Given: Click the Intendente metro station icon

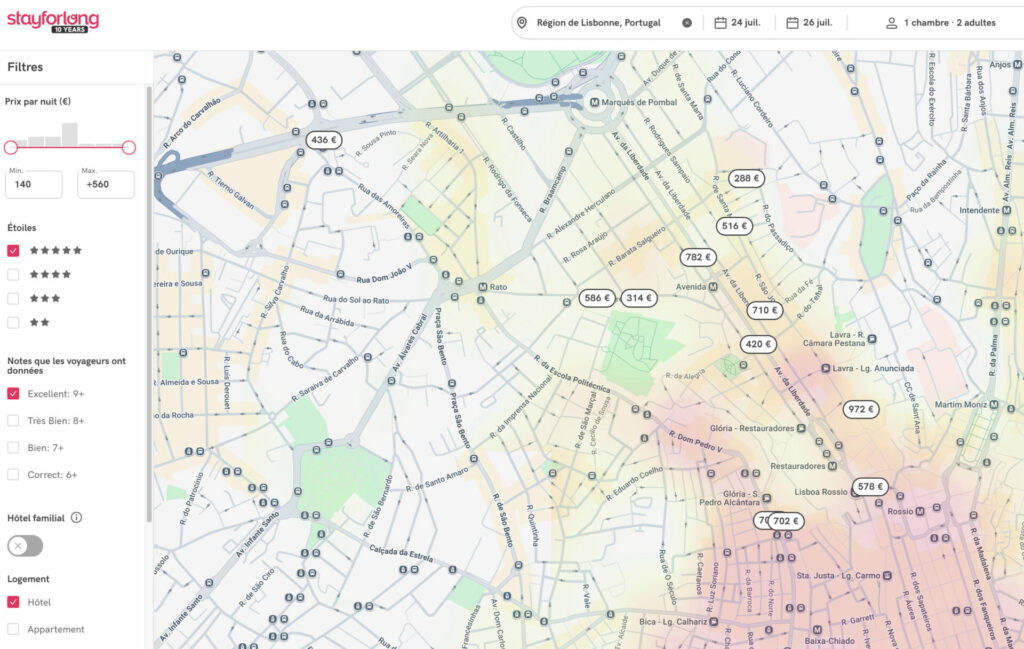Looking at the screenshot, I should click(x=1006, y=210).
